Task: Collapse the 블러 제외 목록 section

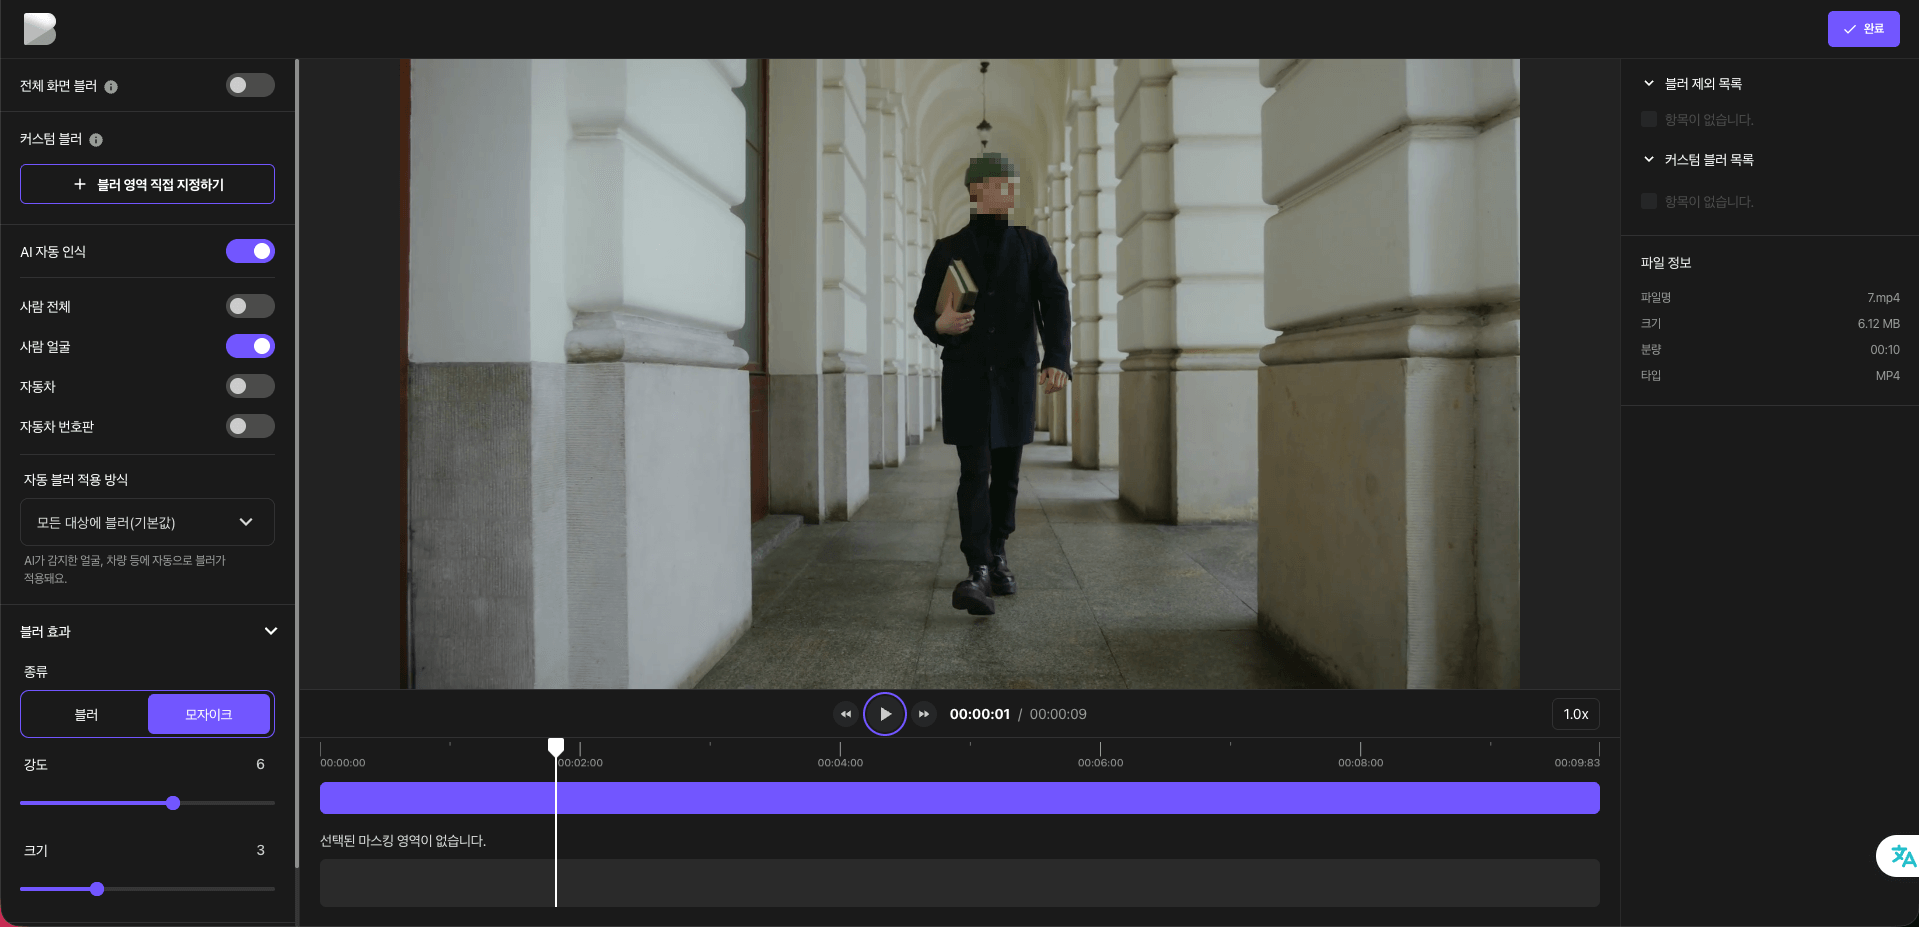Action: pyautogui.click(x=1649, y=84)
